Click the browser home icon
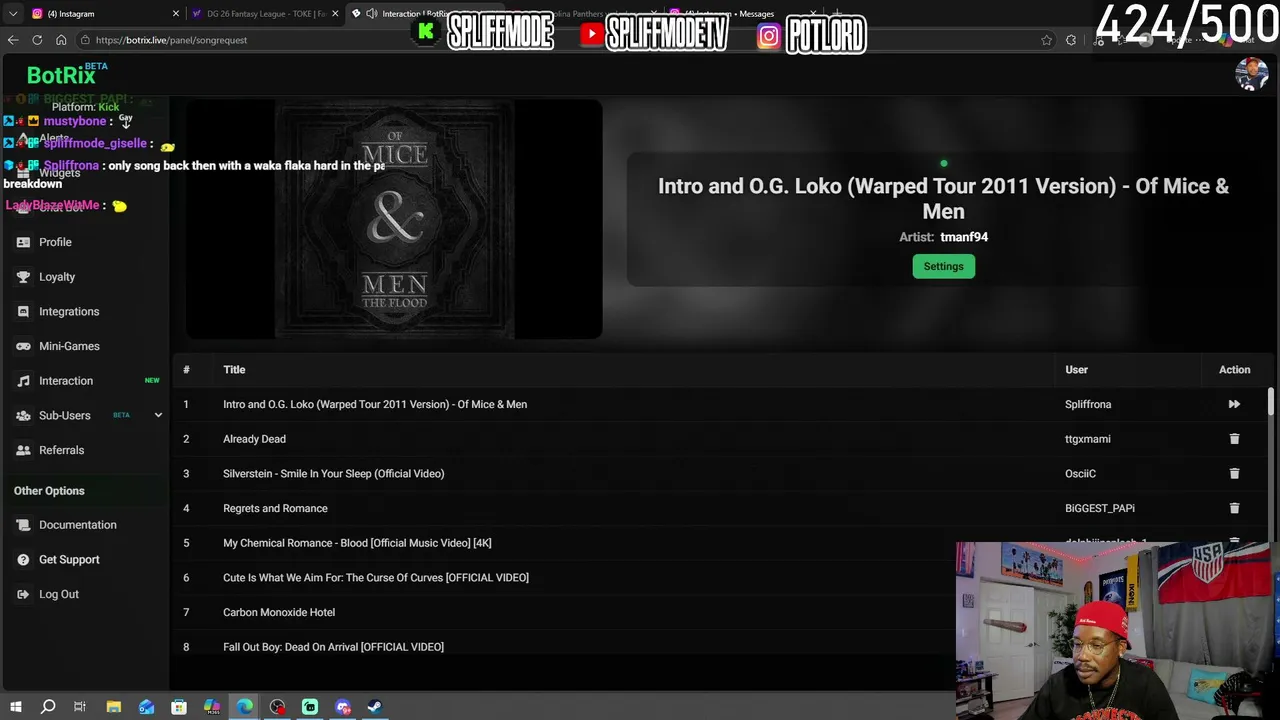The height and width of the screenshot is (720, 1280). (61, 40)
